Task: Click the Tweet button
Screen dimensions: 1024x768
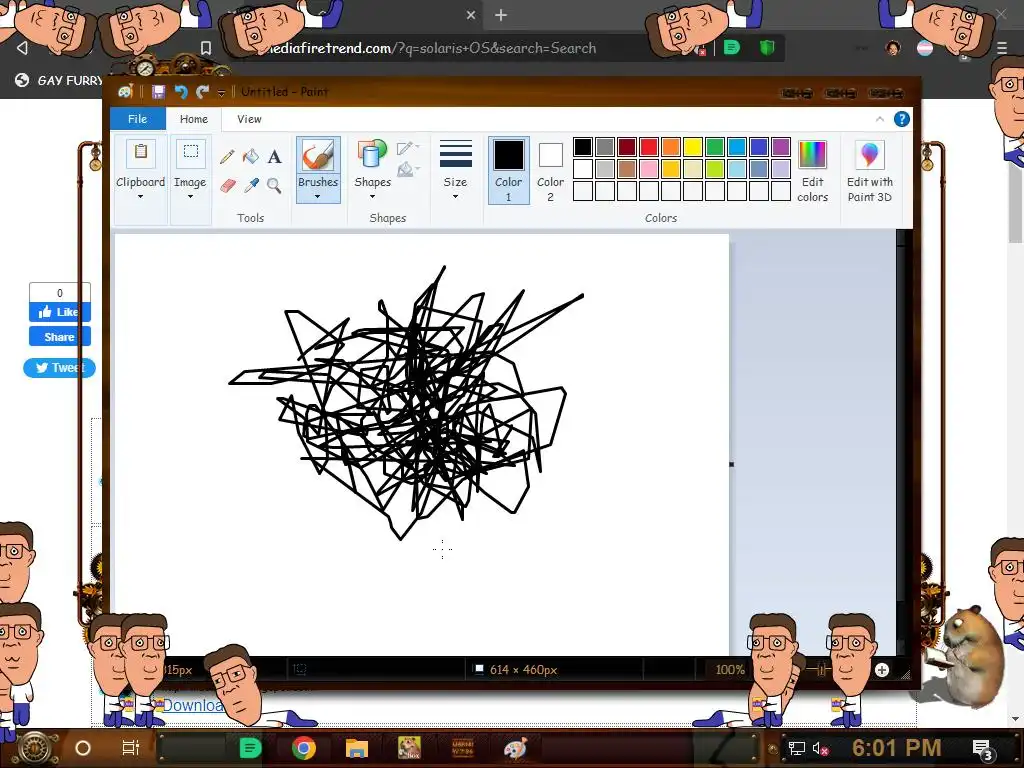Action: (59, 368)
